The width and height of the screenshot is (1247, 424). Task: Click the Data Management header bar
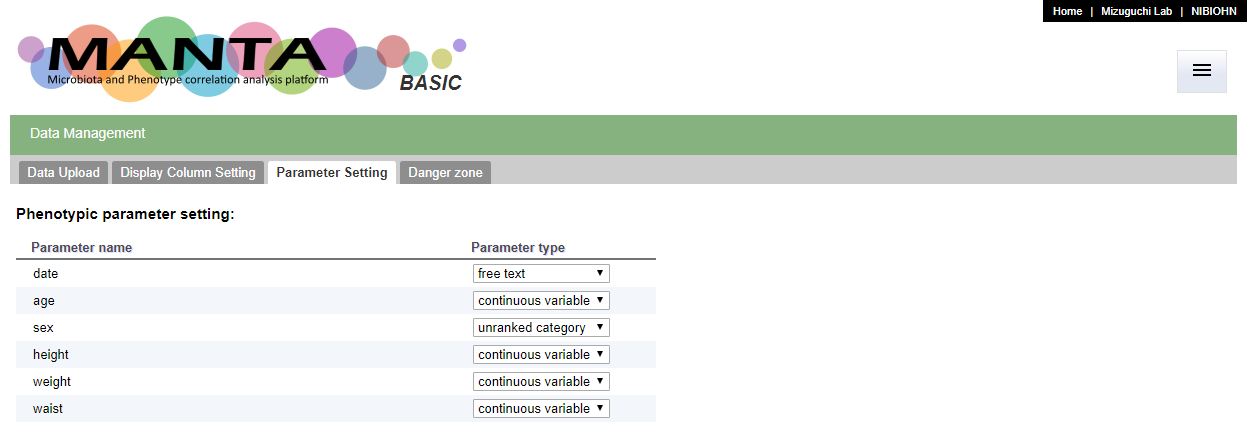coord(623,134)
